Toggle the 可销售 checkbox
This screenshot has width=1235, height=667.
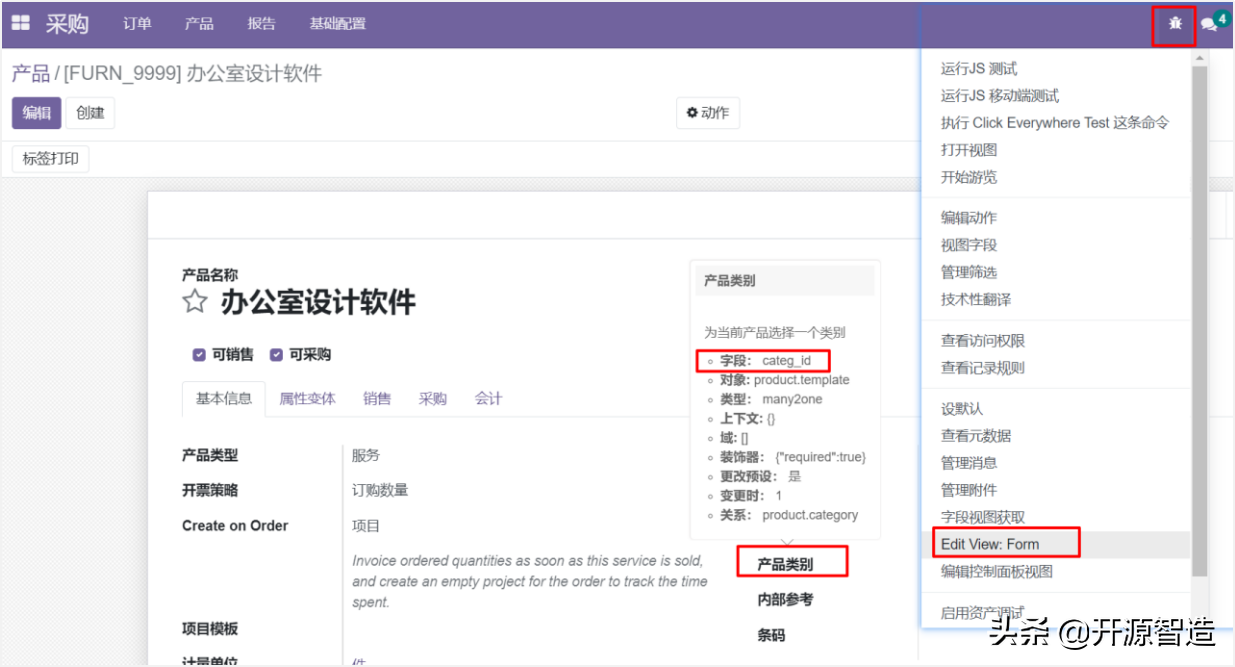coord(199,355)
